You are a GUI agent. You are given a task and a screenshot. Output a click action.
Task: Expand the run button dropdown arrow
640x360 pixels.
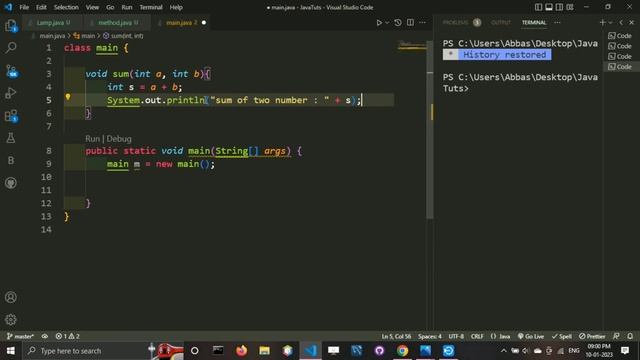387,22
